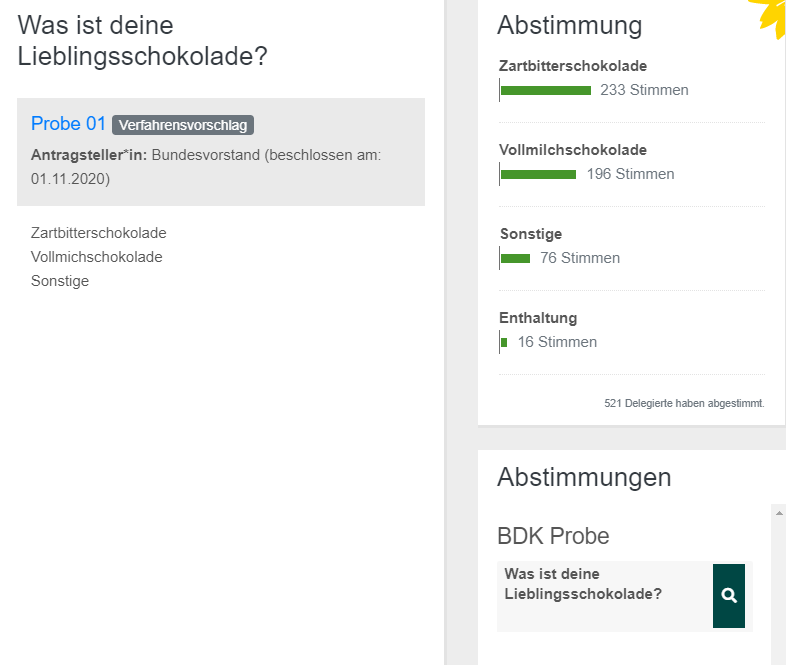The height and width of the screenshot is (665, 786).
Task: Click the Abstimmung results heading
Action: tap(569, 25)
